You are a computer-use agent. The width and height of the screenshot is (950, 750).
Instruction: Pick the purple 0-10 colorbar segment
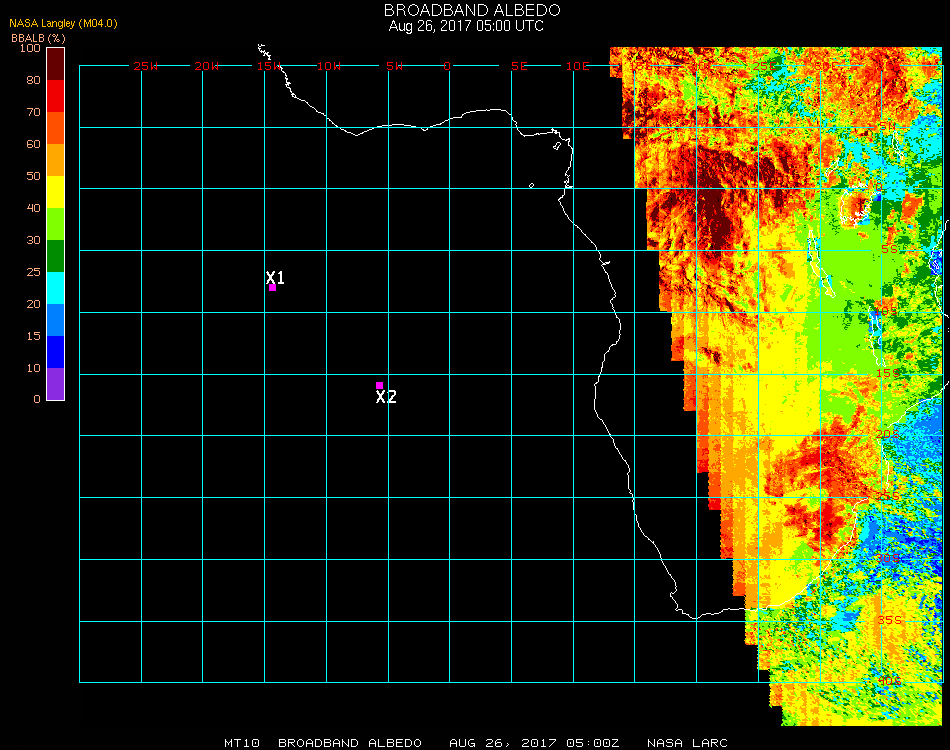pyautogui.click(x=56, y=384)
